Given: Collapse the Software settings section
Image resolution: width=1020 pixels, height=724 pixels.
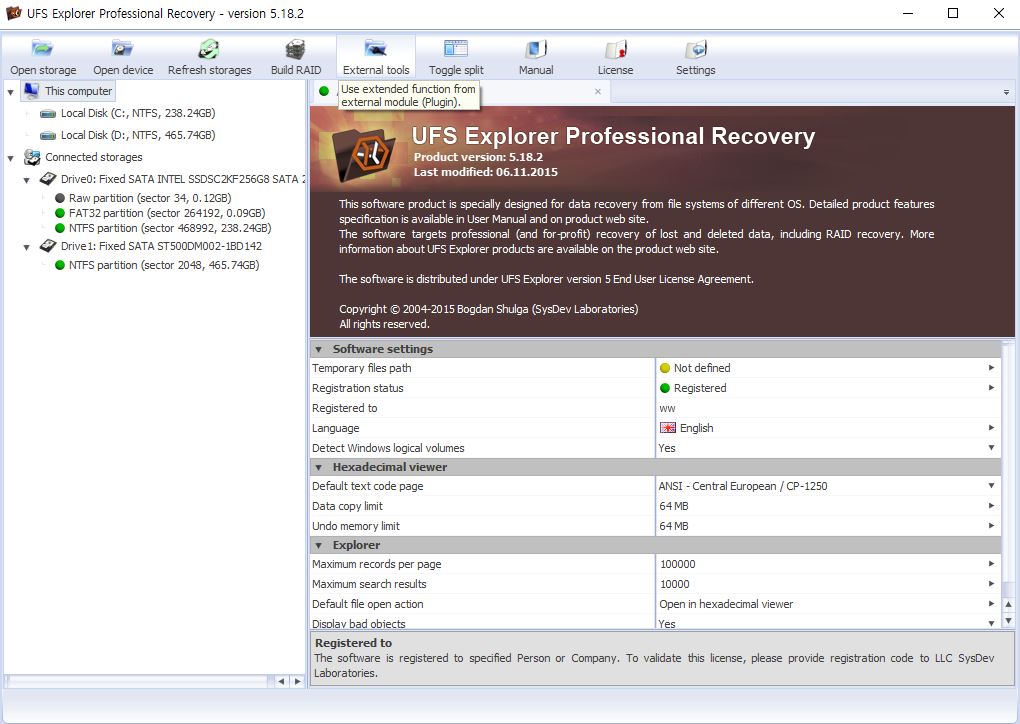Looking at the screenshot, I should [319, 350].
